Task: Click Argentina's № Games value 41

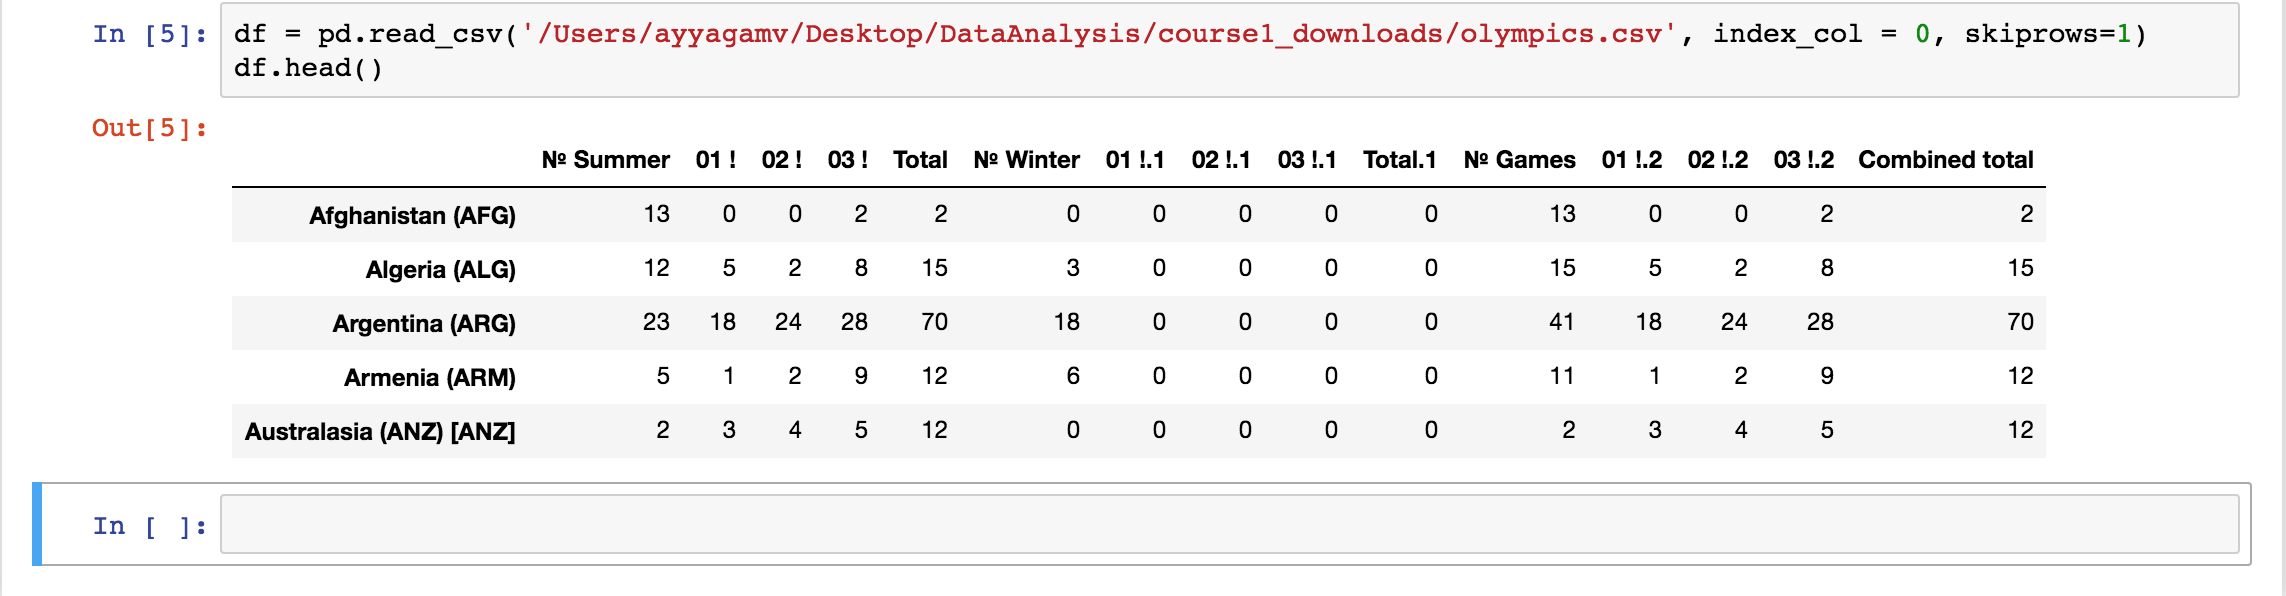Action: [1562, 322]
